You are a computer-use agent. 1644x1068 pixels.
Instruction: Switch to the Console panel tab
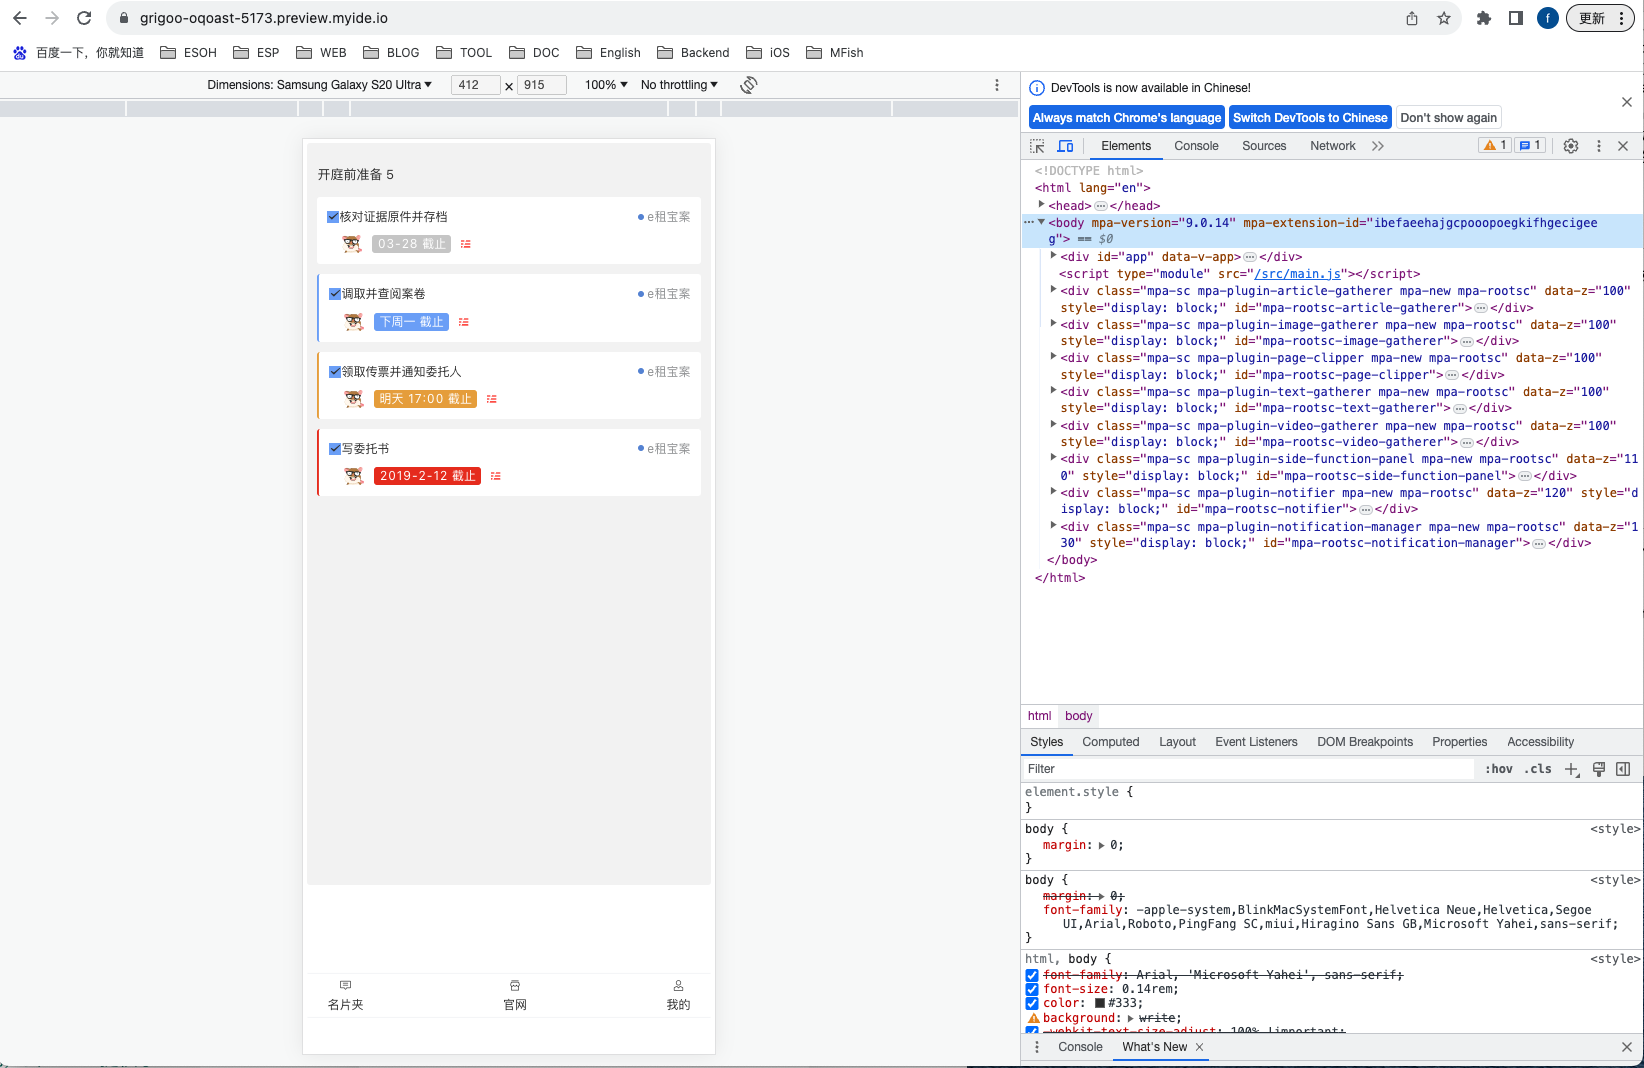[1196, 146]
